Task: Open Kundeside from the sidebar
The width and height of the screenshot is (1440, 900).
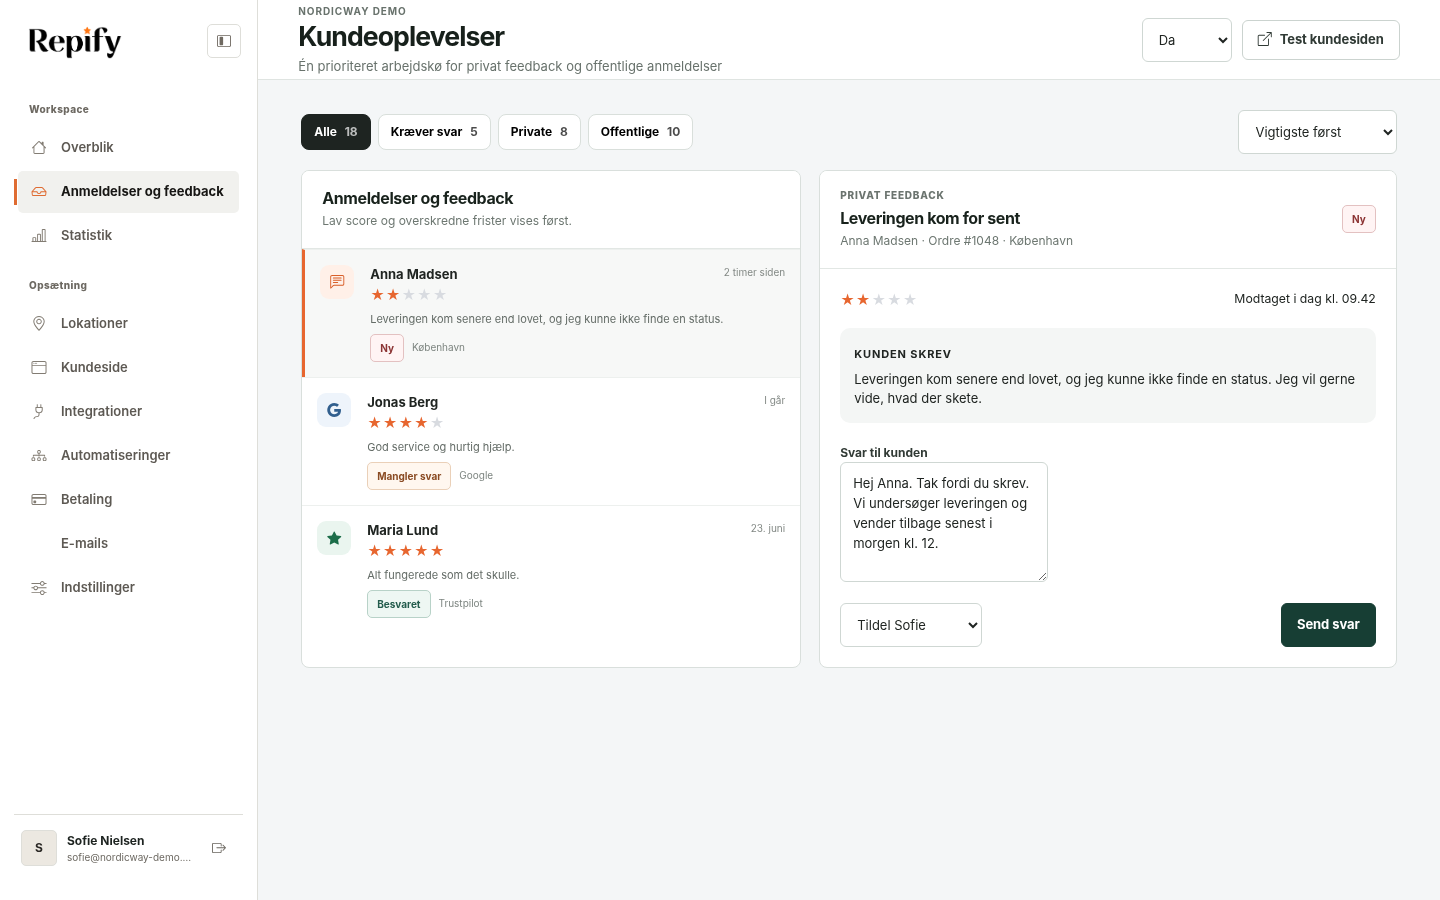Action: coord(128,367)
